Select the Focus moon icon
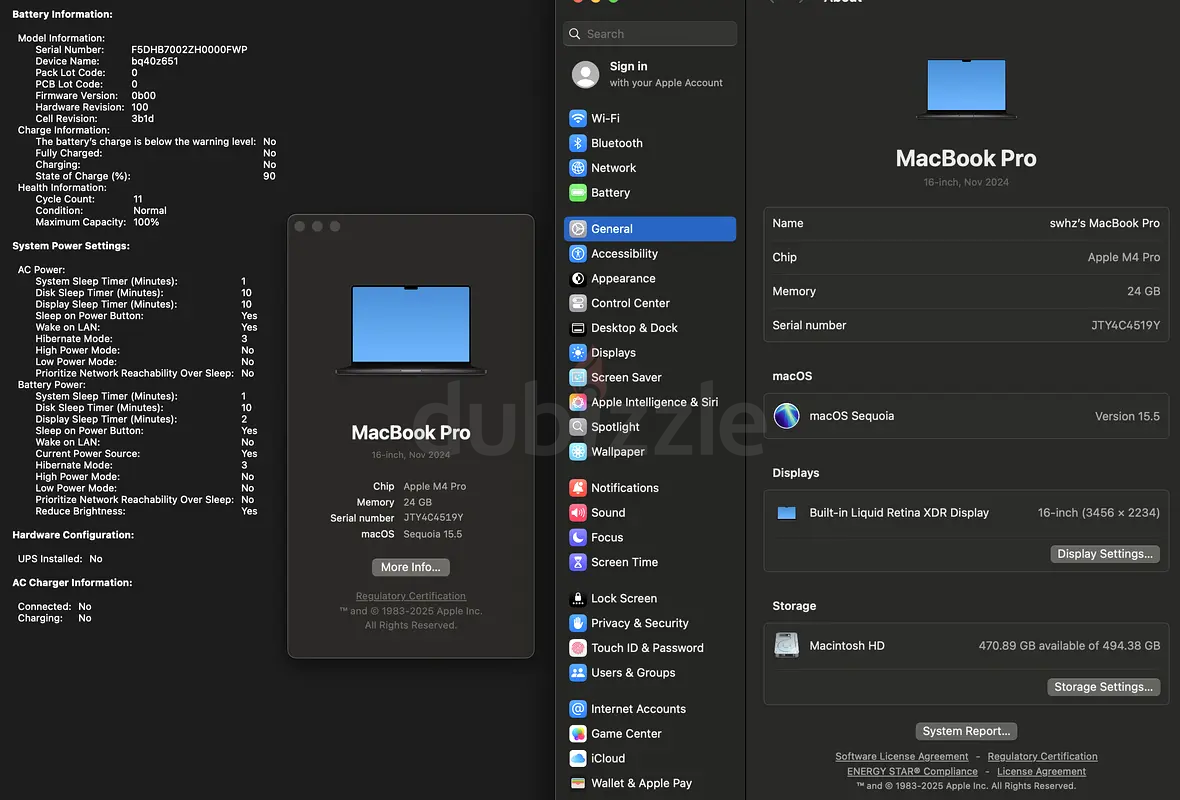The image size is (1180, 800). (x=577, y=537)
